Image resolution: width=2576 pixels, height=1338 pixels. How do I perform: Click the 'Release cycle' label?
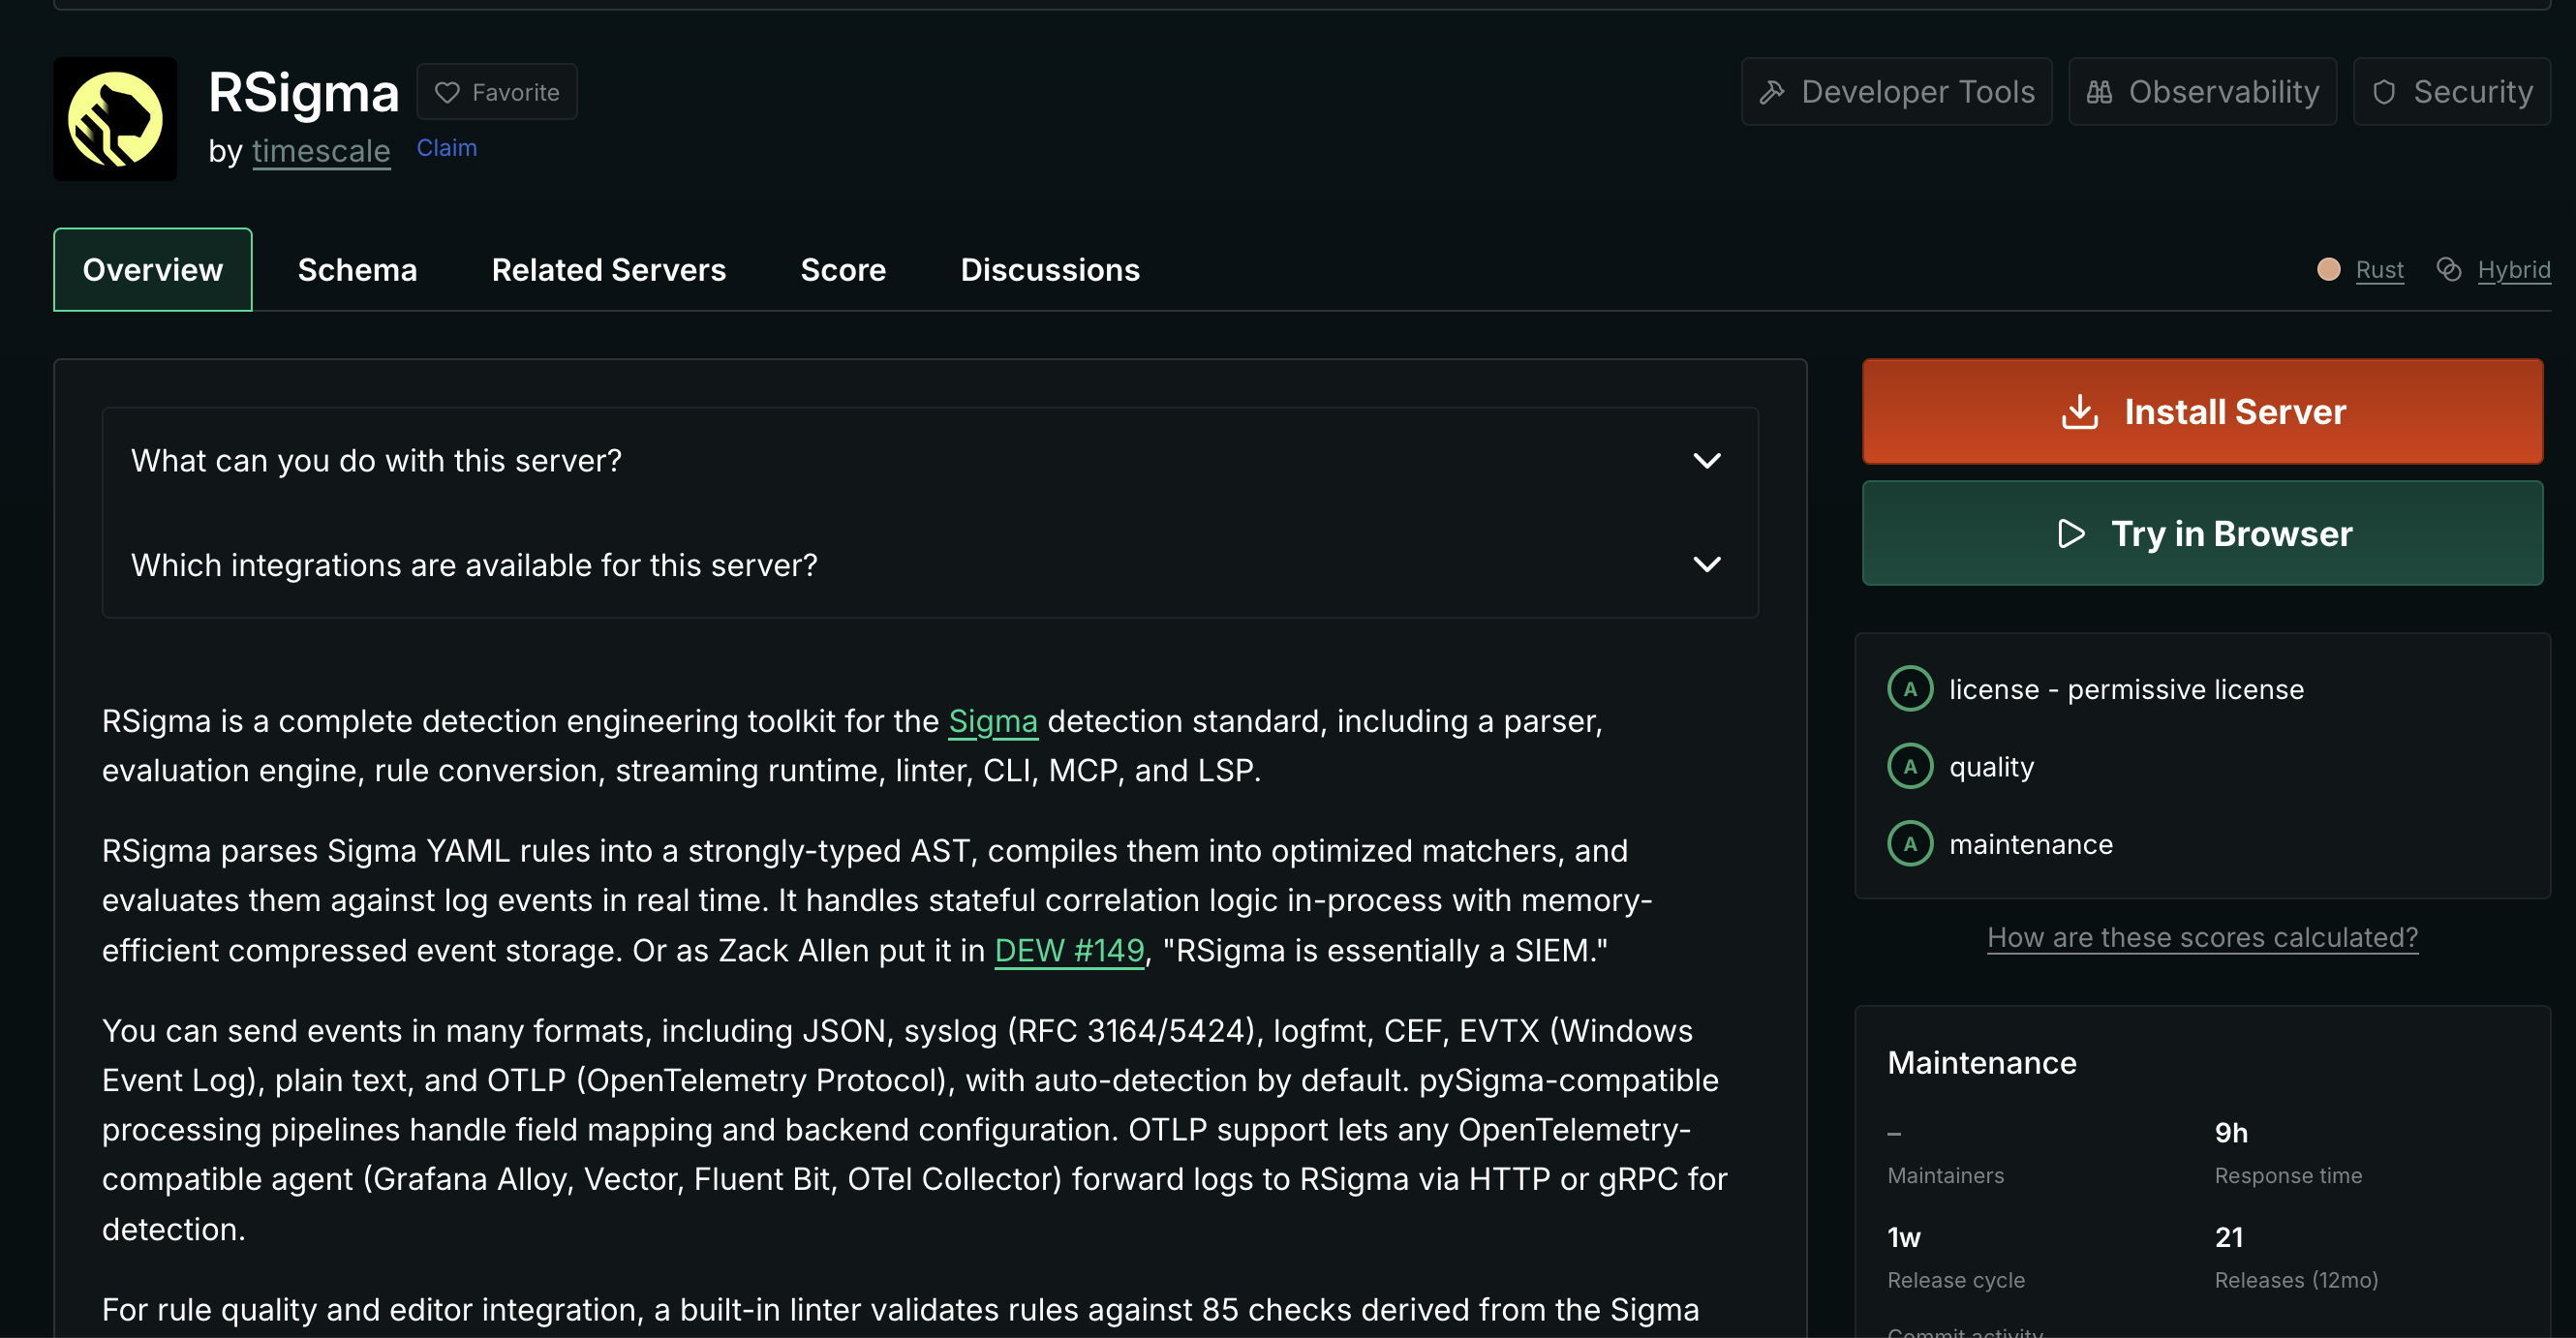coord(1956,1280)
